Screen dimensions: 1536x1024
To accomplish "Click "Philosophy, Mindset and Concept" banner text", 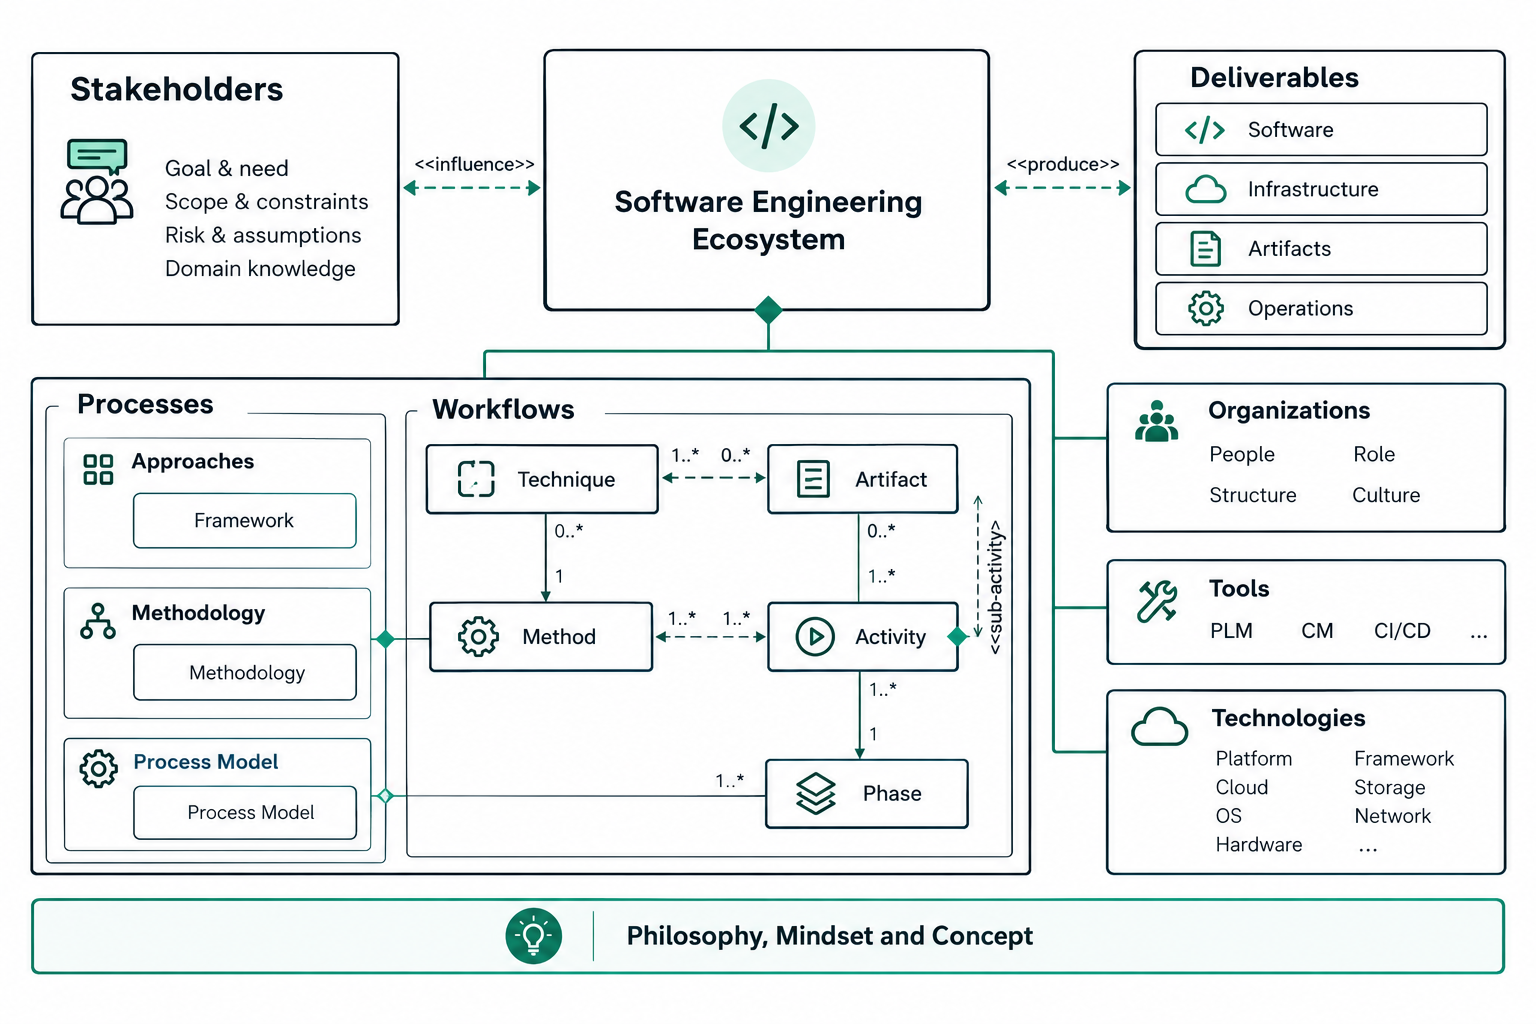I will click(830, 936).
